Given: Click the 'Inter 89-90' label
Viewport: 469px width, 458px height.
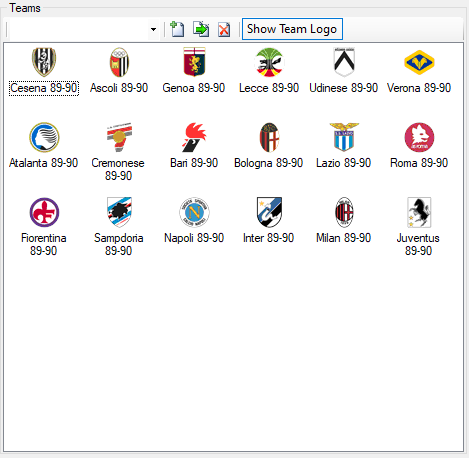Looking at the screenshot, I should (x=269, y=238).
